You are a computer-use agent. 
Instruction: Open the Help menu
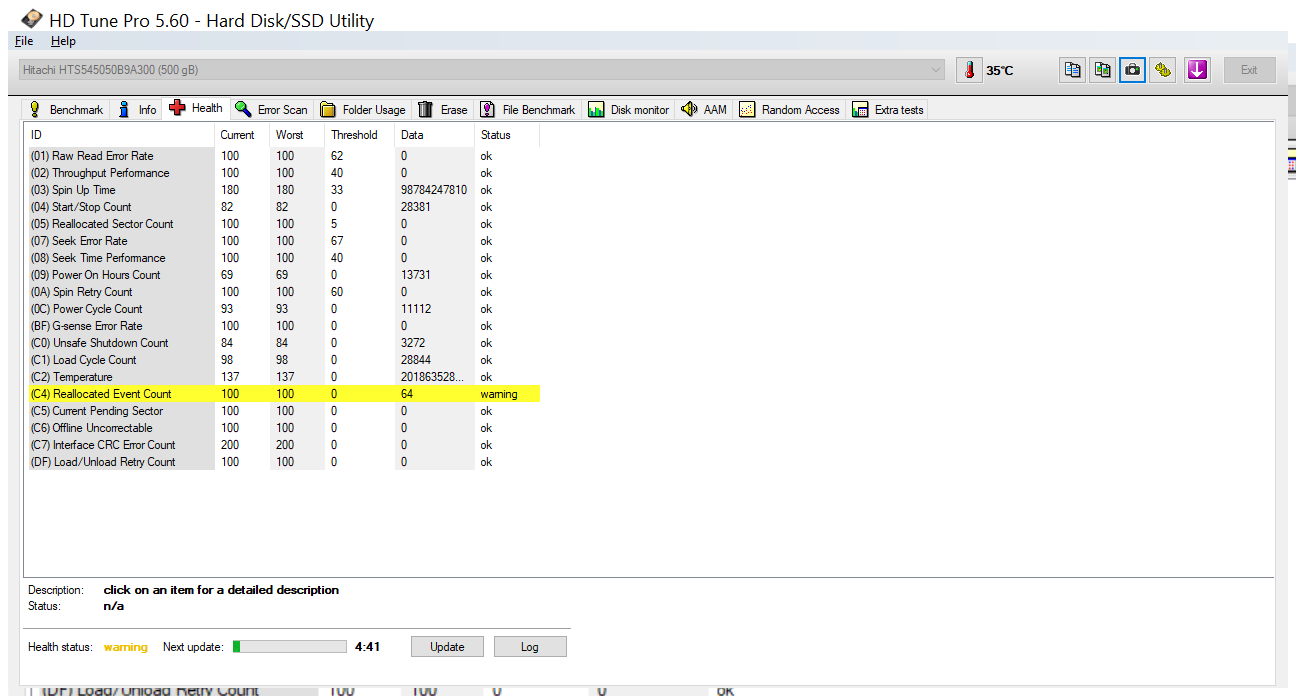point(63,41)
